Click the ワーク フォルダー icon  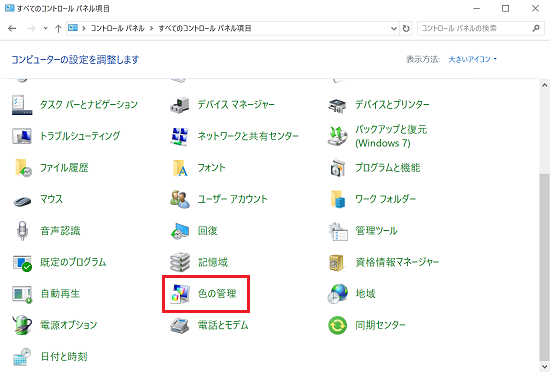tap(337, 199)
